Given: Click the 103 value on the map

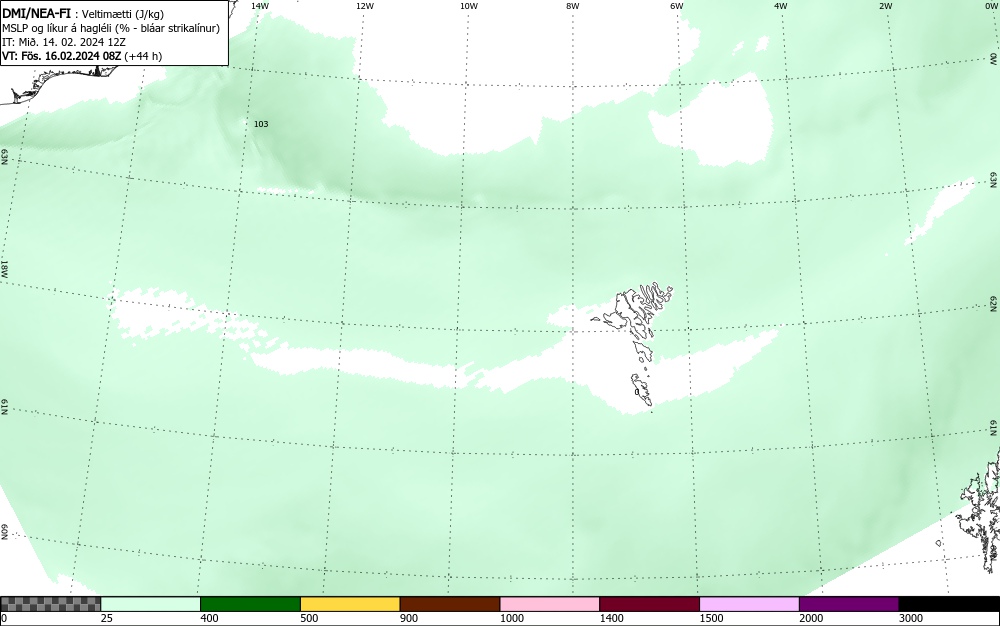Looking at the screenshot, I should point(261,124).
